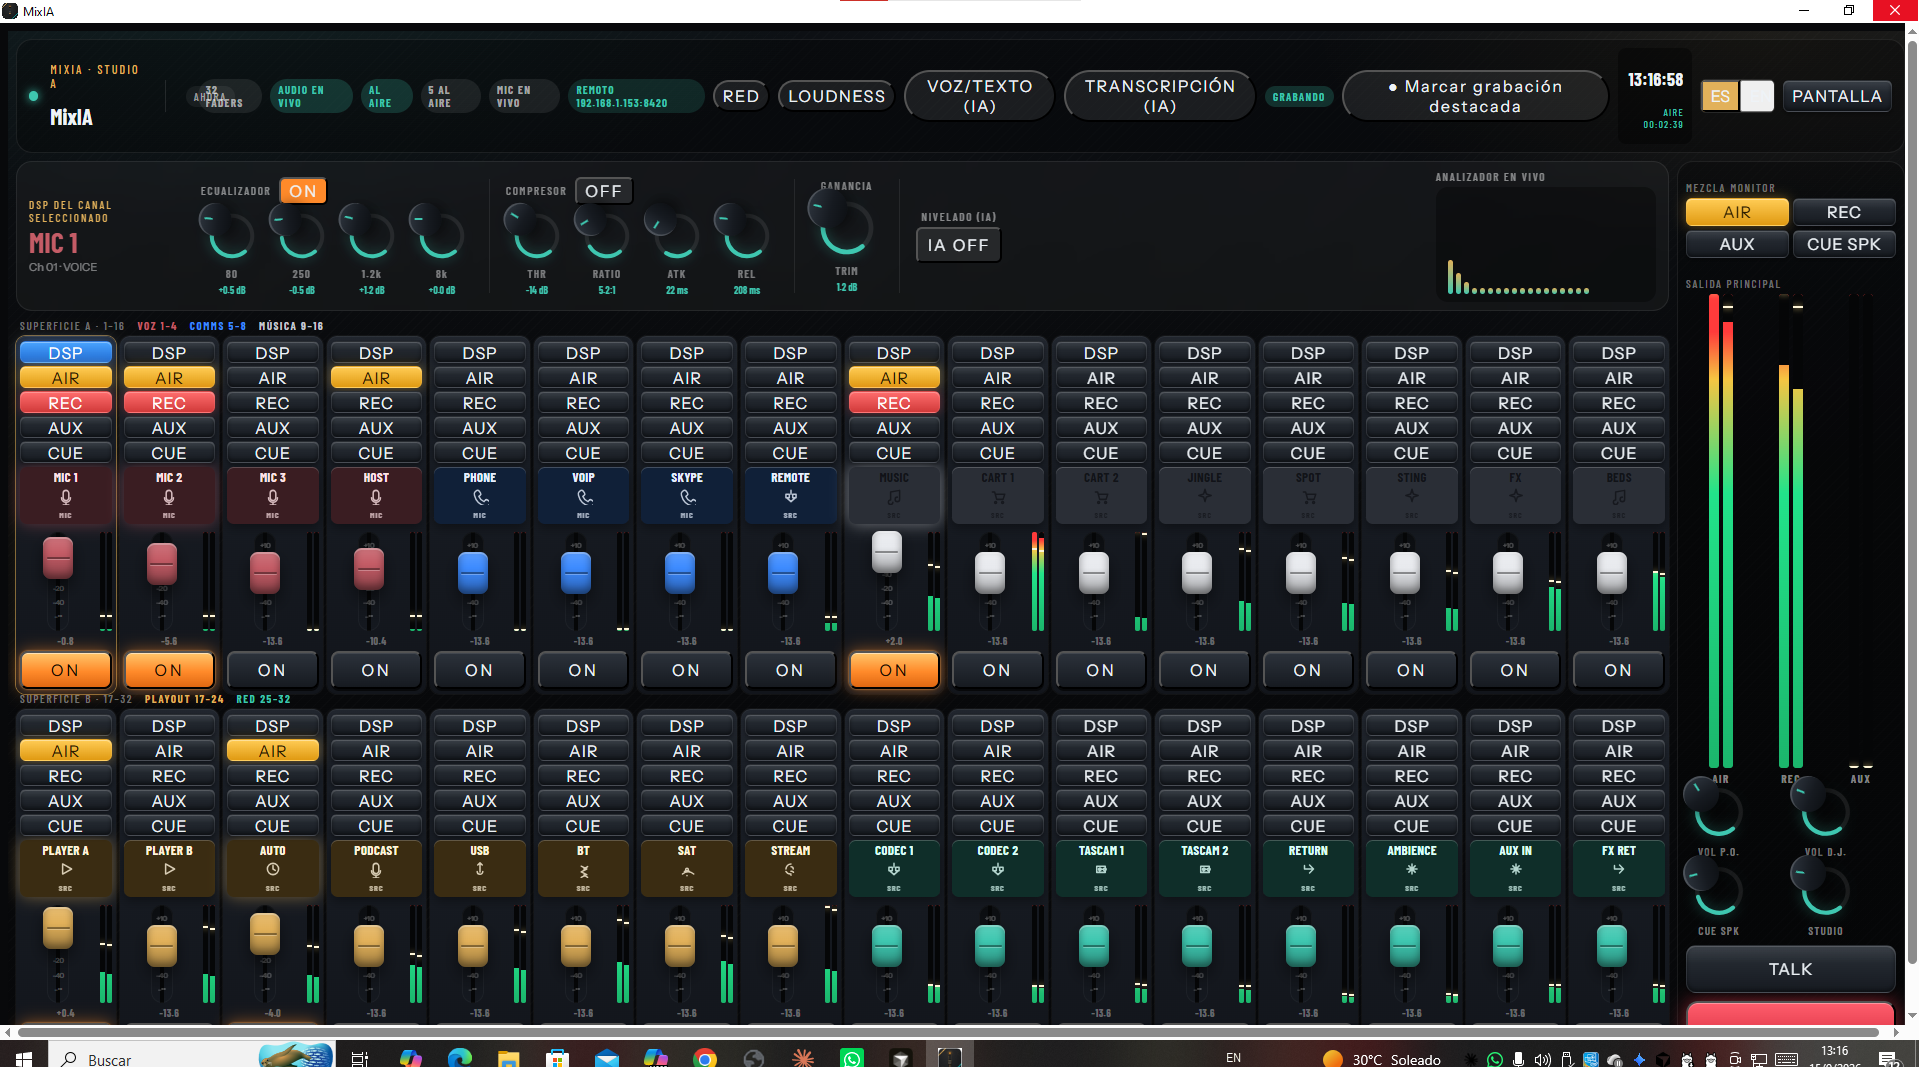Toggle the Ecualizador ON switch

303,191
